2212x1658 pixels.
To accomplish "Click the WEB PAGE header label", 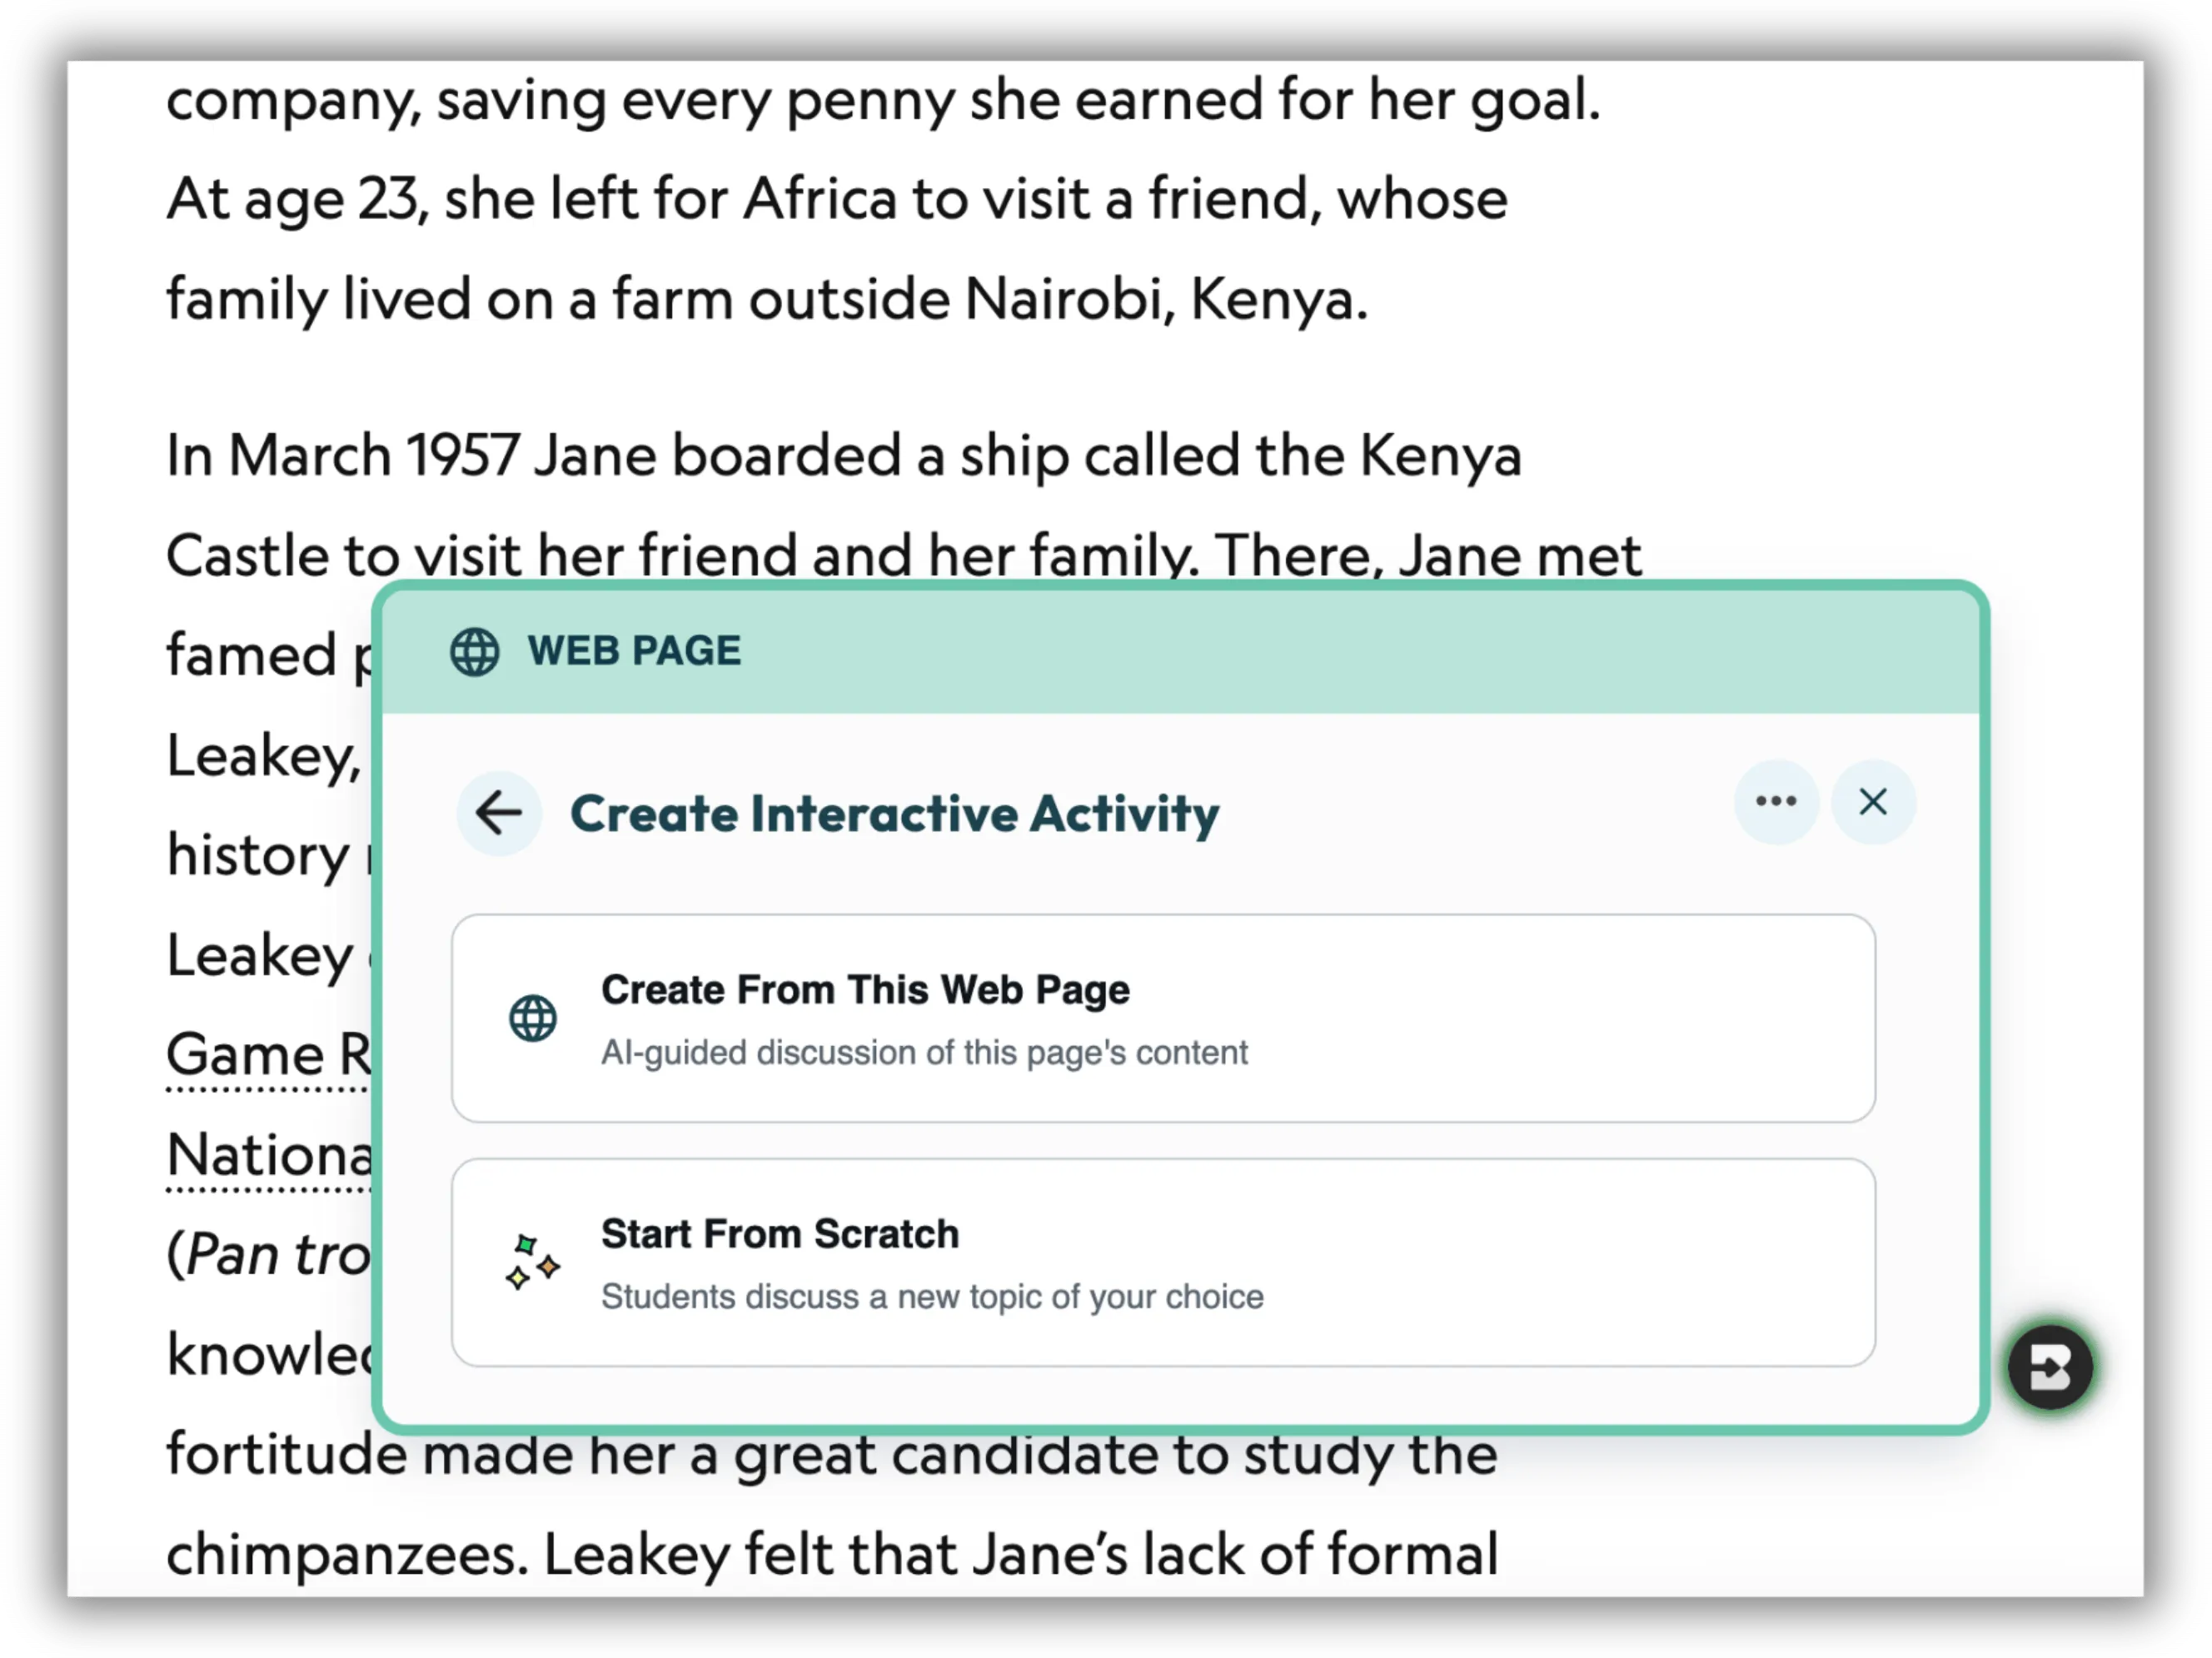I will pos(634,652).
